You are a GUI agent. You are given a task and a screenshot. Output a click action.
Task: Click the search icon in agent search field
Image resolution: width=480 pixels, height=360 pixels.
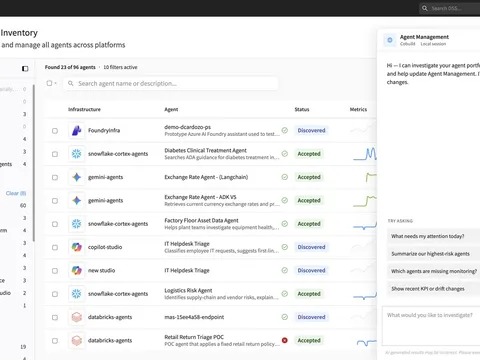tap(71, 83)
